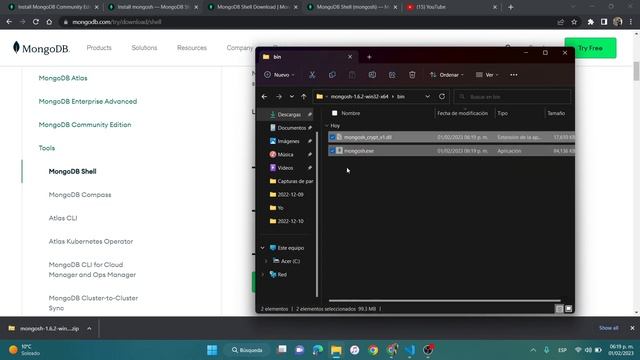Refresh the bin folder view
Screen dimensions: 640x360
point(442,97)
